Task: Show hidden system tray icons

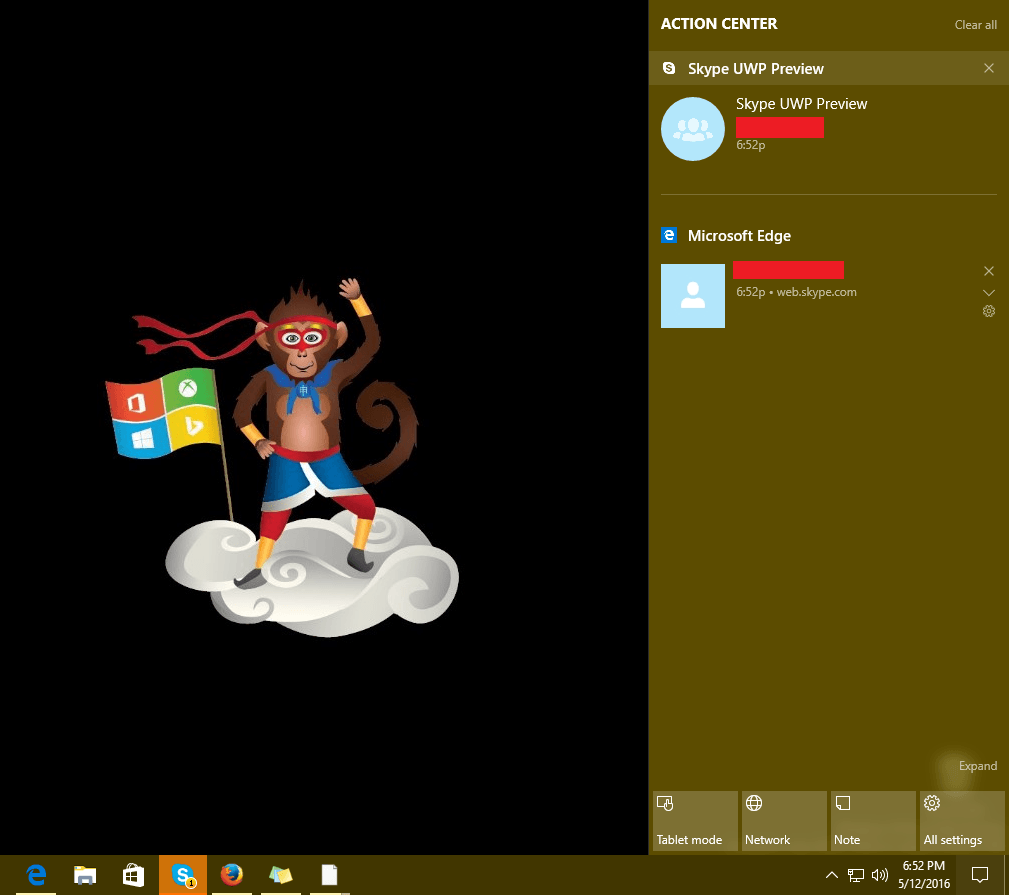Action: [x=831, y=875]
